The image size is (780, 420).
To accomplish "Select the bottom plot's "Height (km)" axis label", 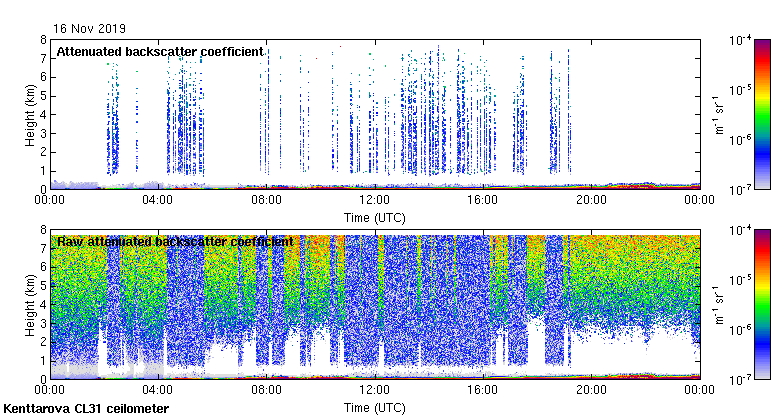I will click(32, 304).
